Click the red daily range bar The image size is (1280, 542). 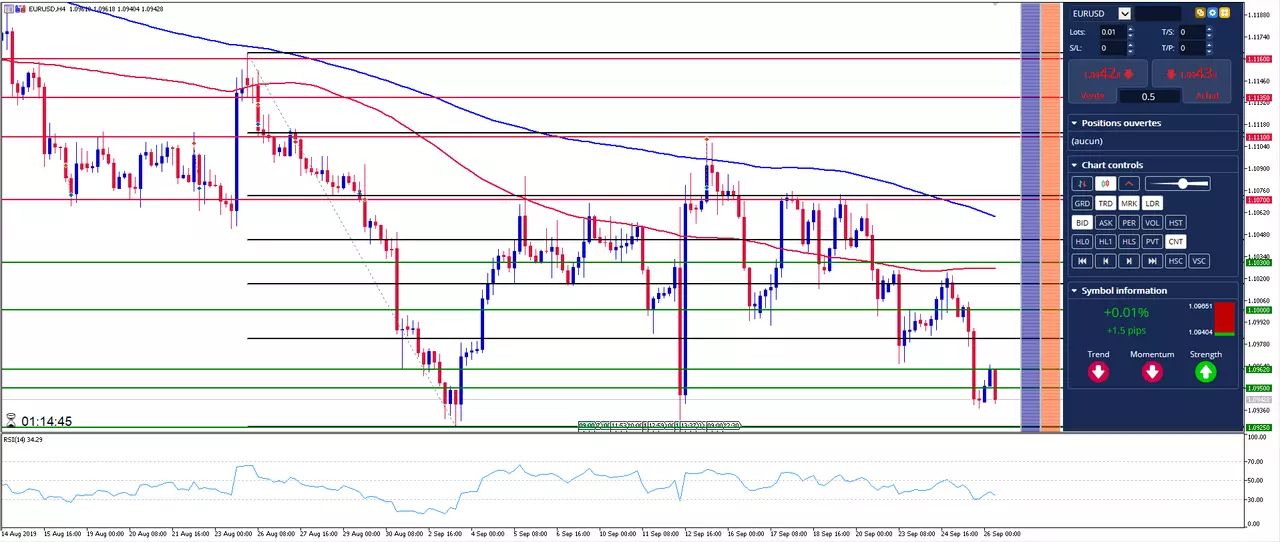(x=1224, y=317)
